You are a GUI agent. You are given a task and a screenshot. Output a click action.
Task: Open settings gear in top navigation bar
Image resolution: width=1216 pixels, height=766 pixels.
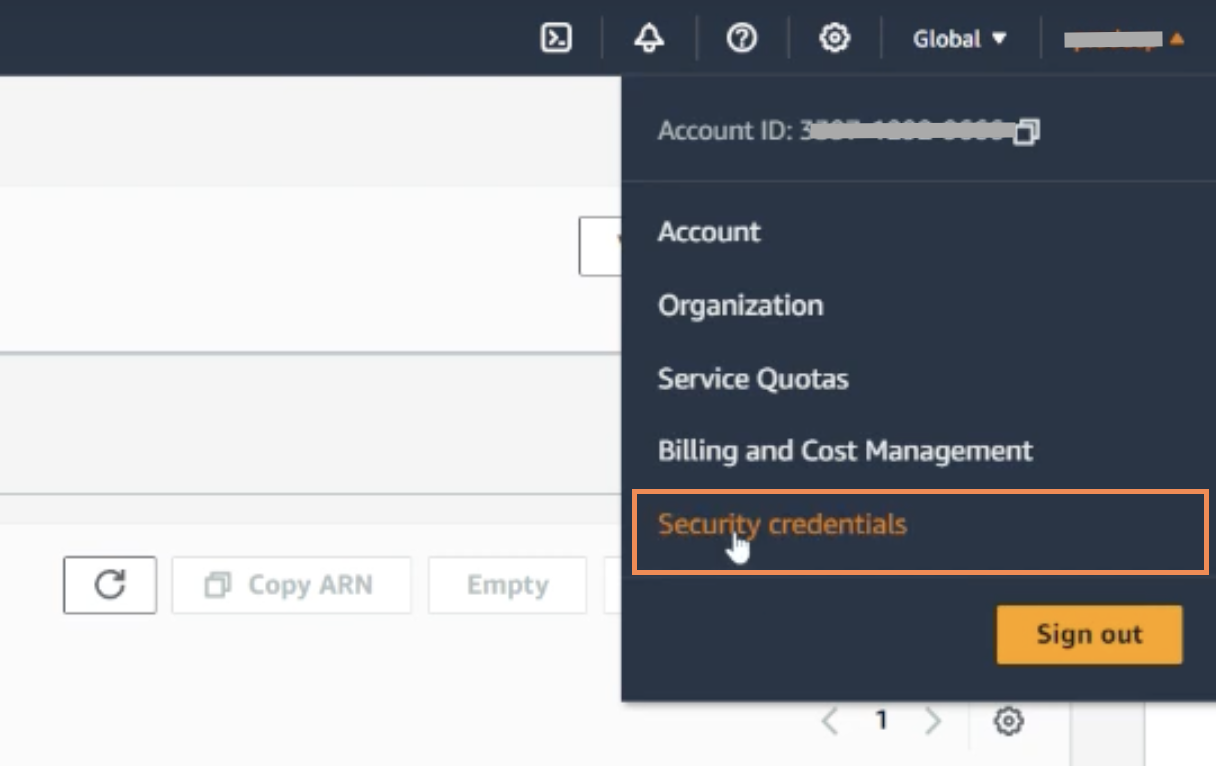pyautogui.click(x=834, y=39)
